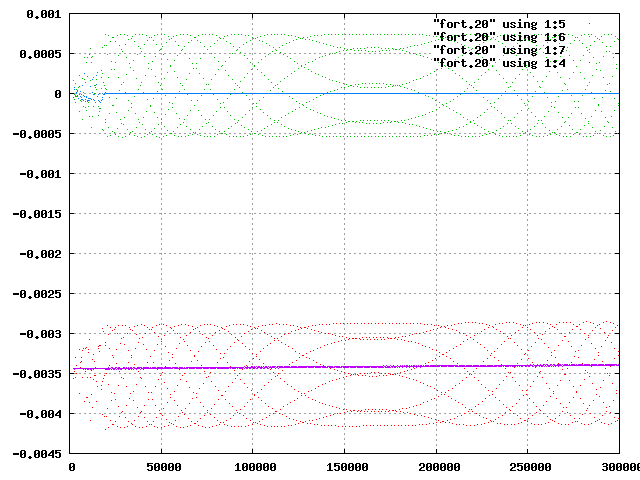Click the blue scattered points near the origin

[89, 91]
